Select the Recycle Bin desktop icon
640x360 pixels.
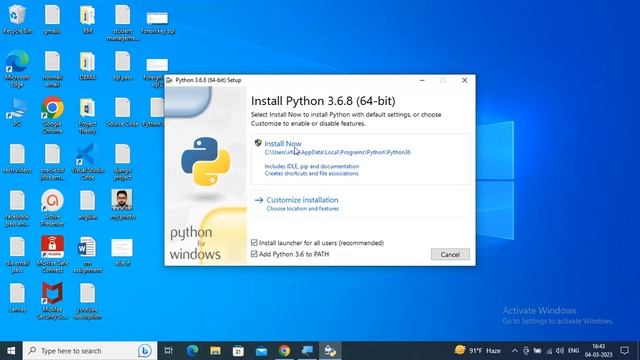(17, 19)
